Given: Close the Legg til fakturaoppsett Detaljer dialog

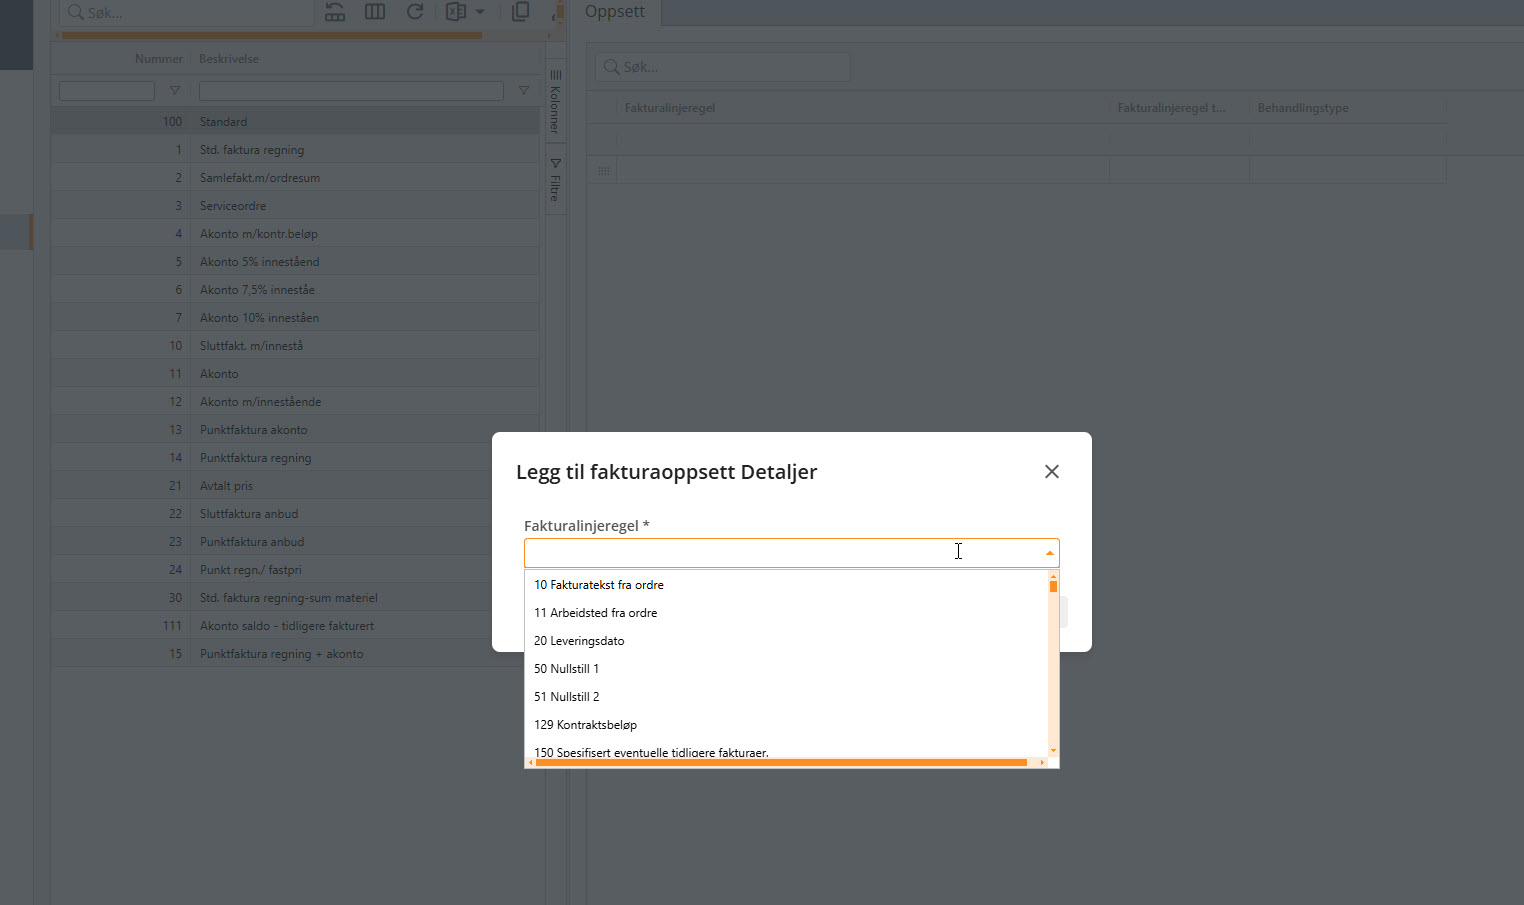Looking at the screenshot, I should 1051,471.
